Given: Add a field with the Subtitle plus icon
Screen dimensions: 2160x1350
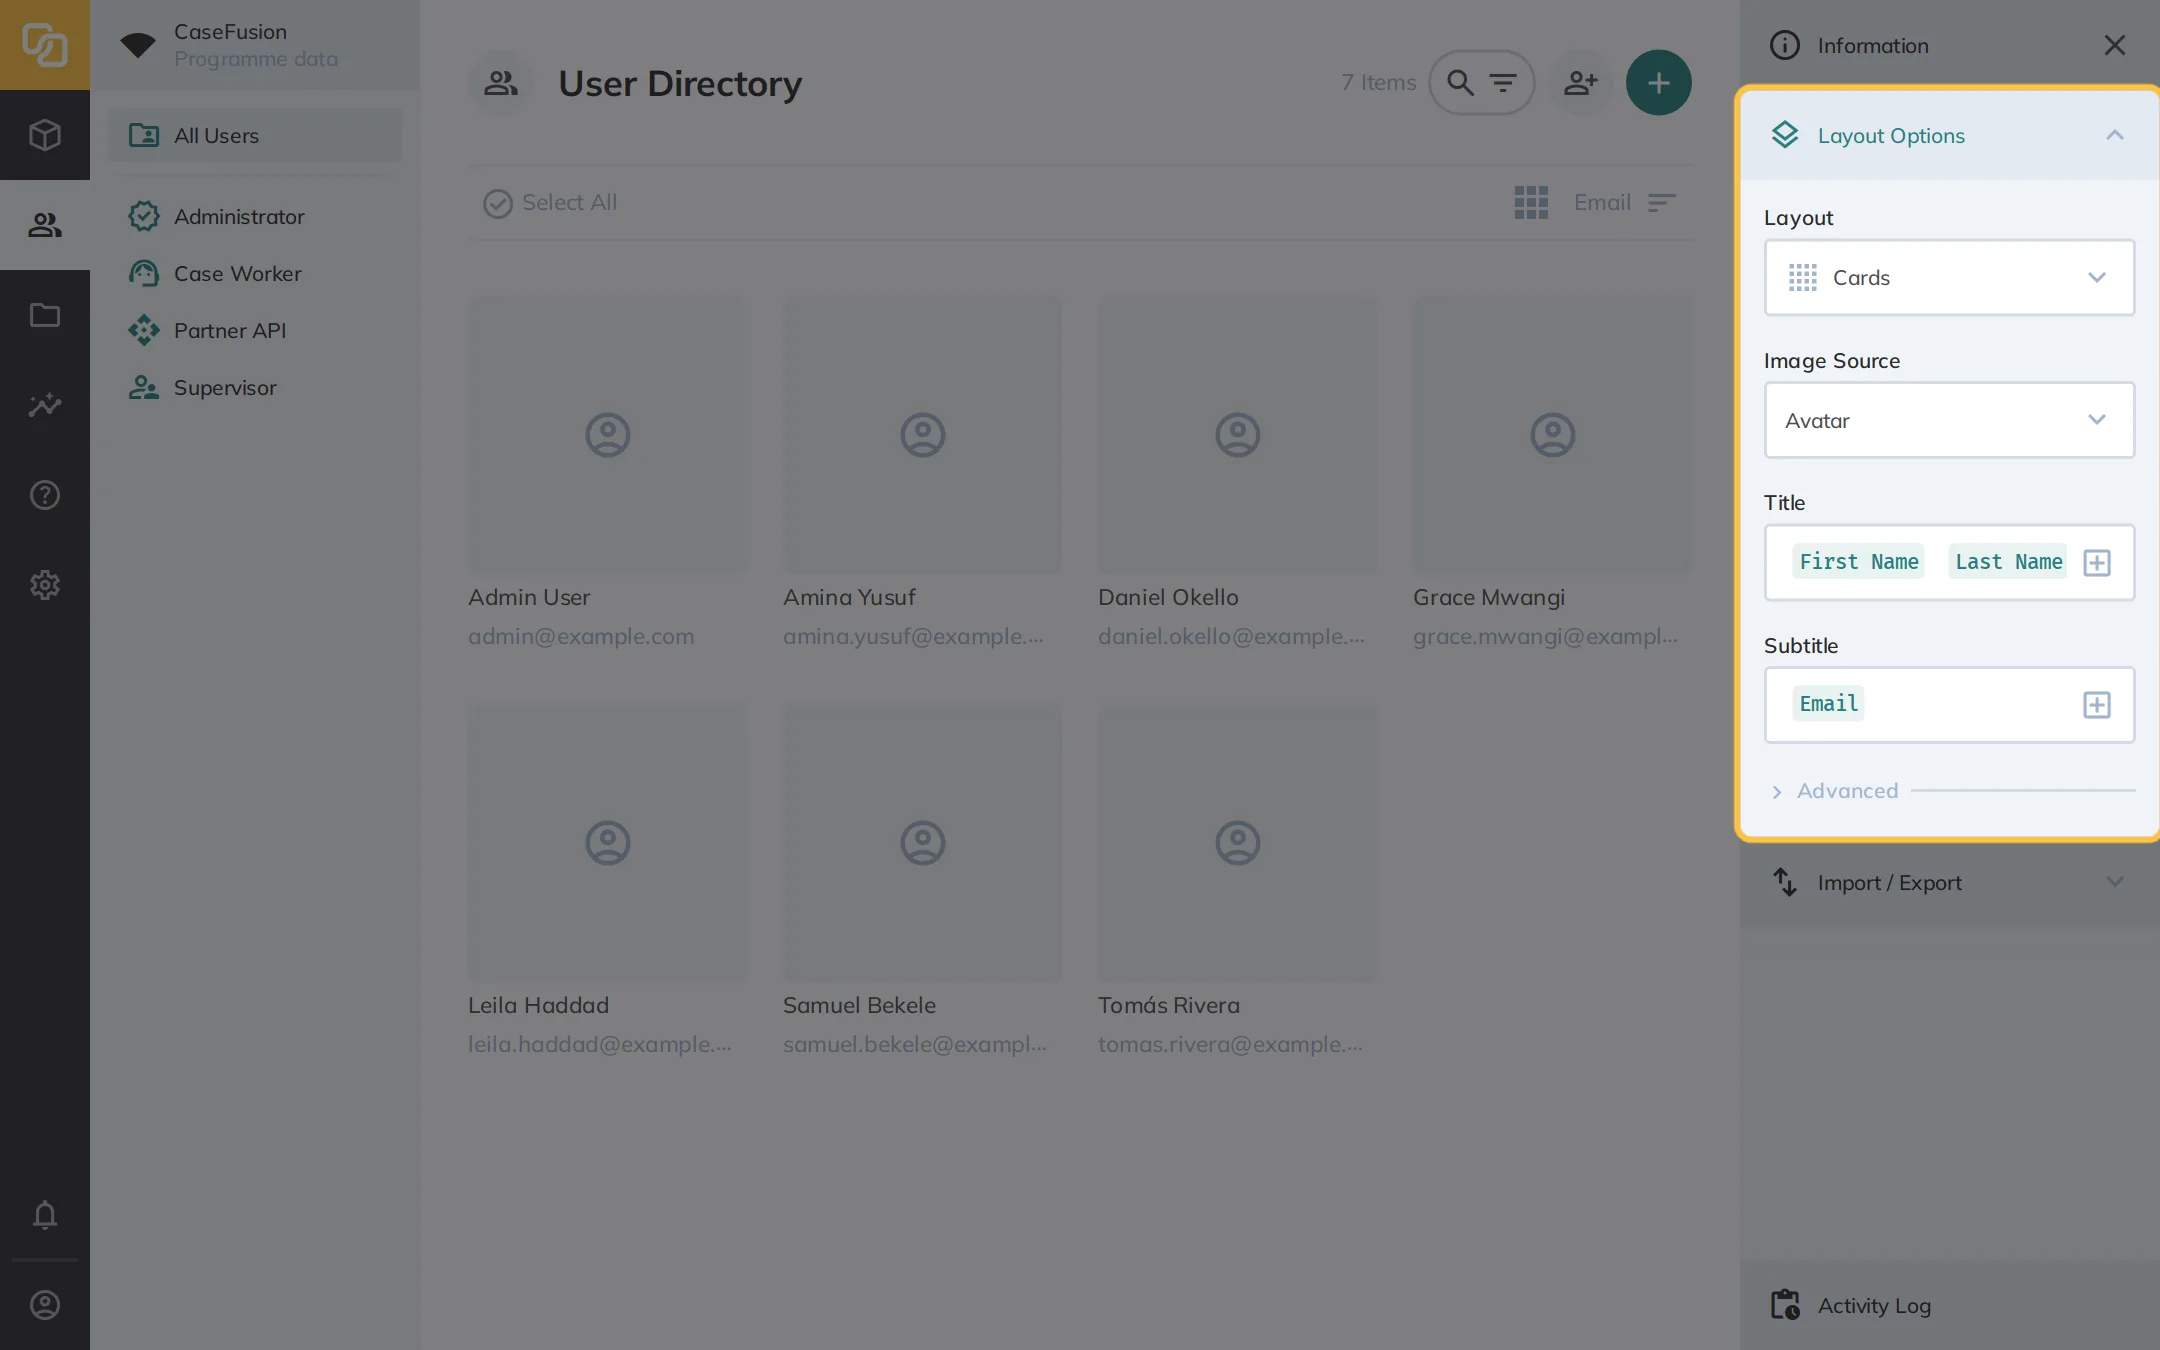Looking at the screenshot, I should click(2097, 704).
